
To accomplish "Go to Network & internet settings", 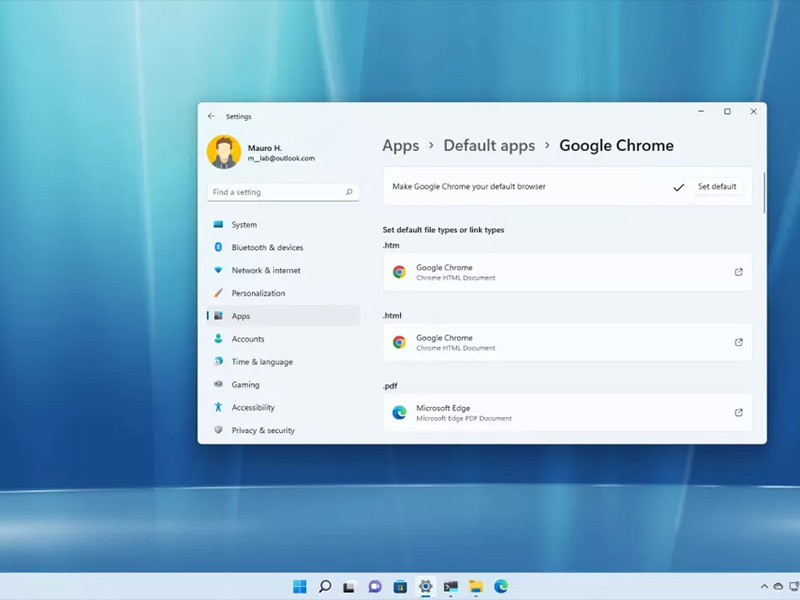I will click(x=283, y=270).
